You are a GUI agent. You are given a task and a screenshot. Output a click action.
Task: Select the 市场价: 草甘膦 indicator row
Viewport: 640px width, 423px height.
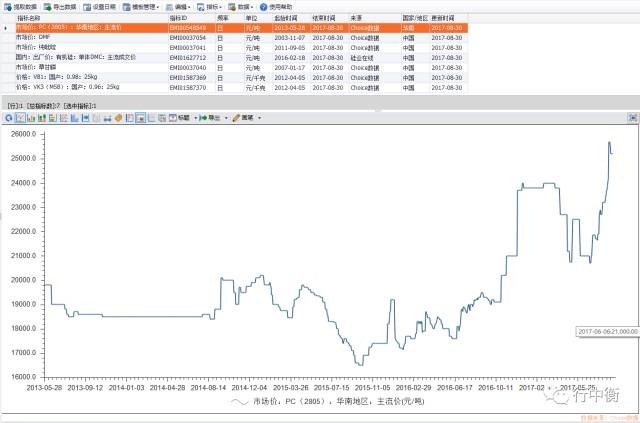pyautogui.click(x=242, y=67)
